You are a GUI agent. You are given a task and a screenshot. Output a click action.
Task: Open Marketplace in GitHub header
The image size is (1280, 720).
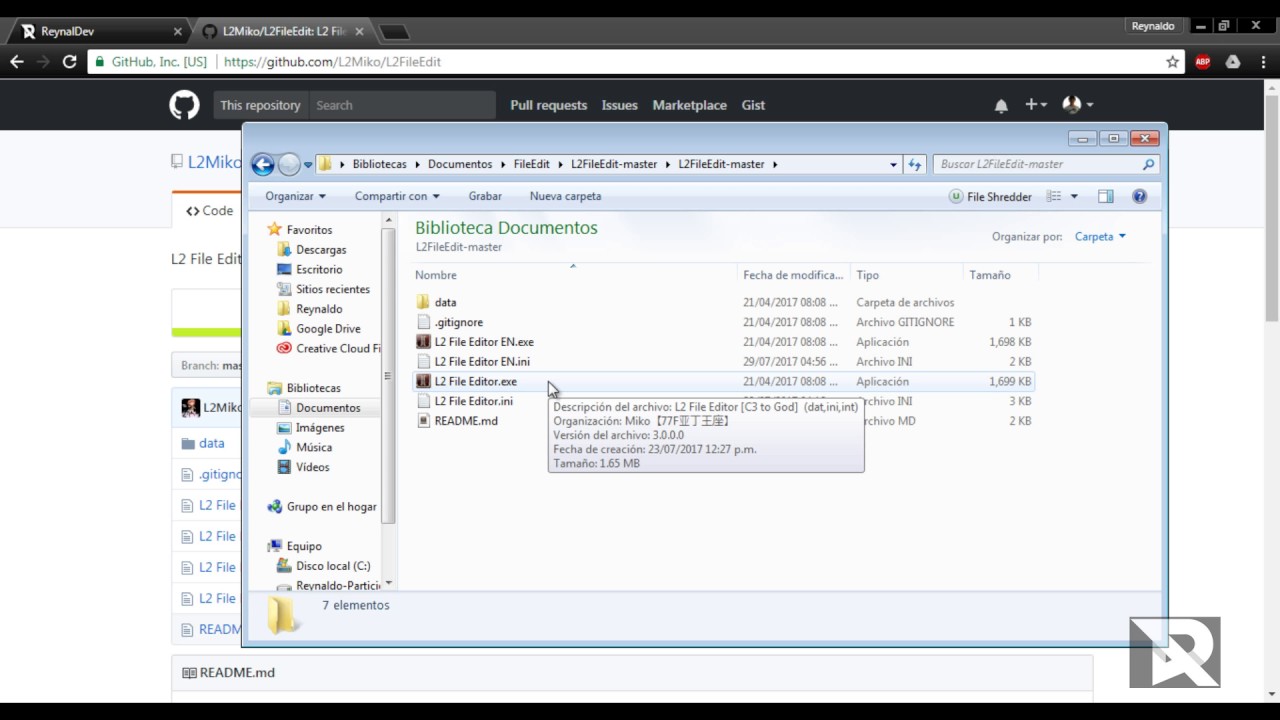click(689, 105)
